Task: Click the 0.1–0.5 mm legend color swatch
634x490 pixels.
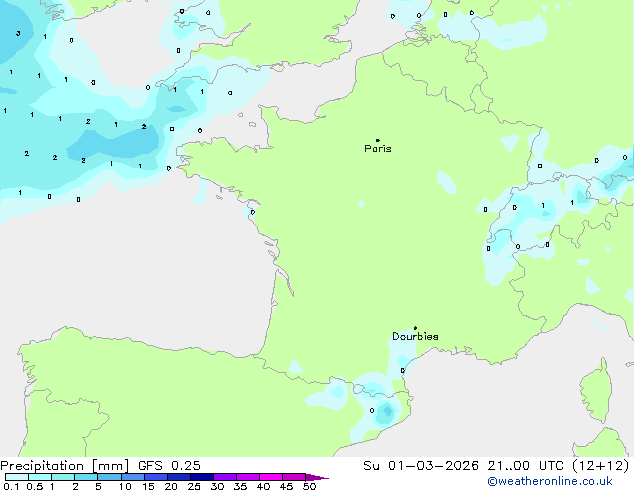Action: [x=17, y=477]
